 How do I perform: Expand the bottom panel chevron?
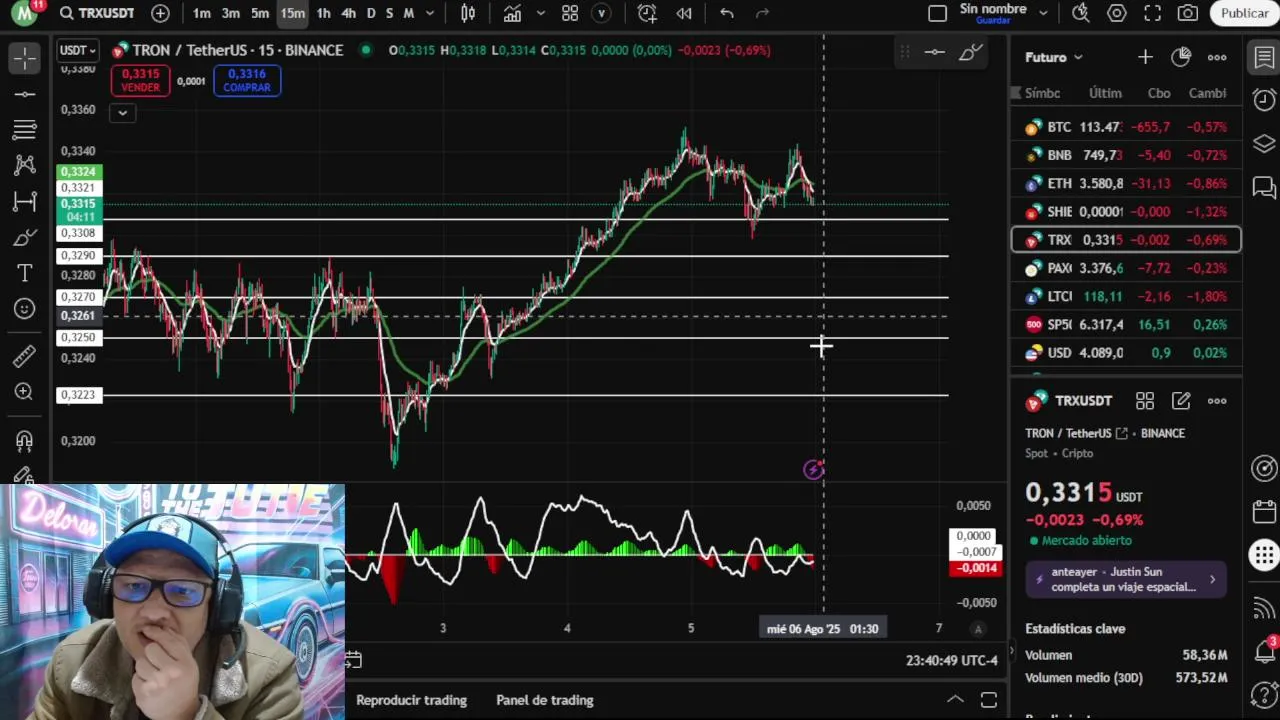(x=955, y=700)
